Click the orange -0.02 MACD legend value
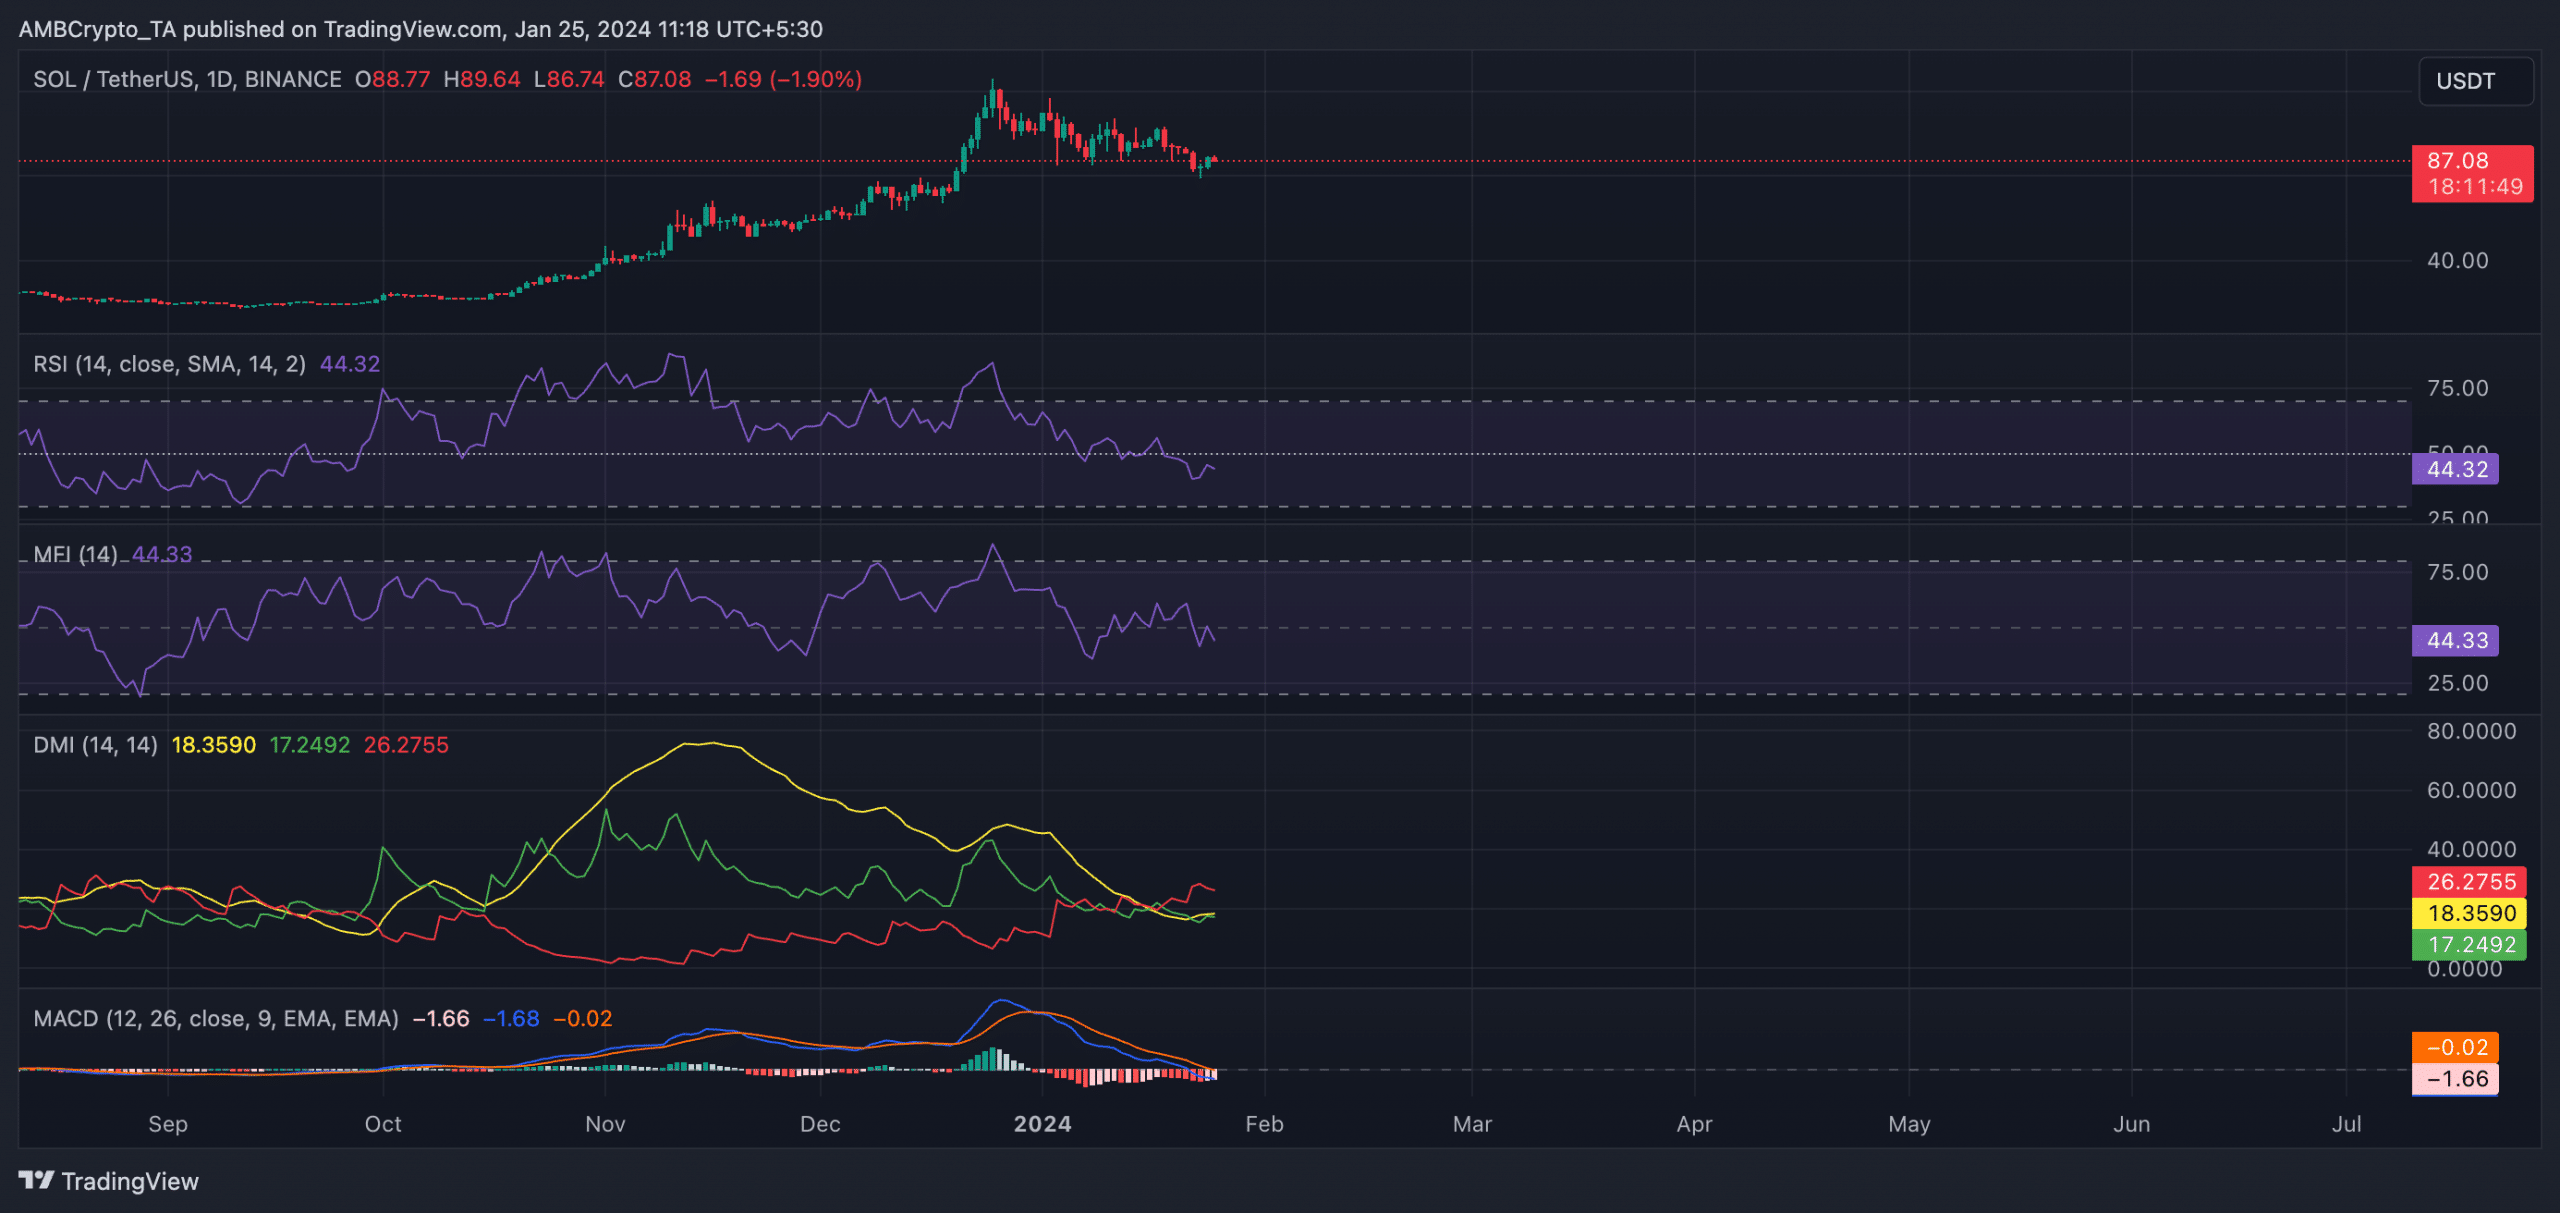 (x=583, y=1019)
